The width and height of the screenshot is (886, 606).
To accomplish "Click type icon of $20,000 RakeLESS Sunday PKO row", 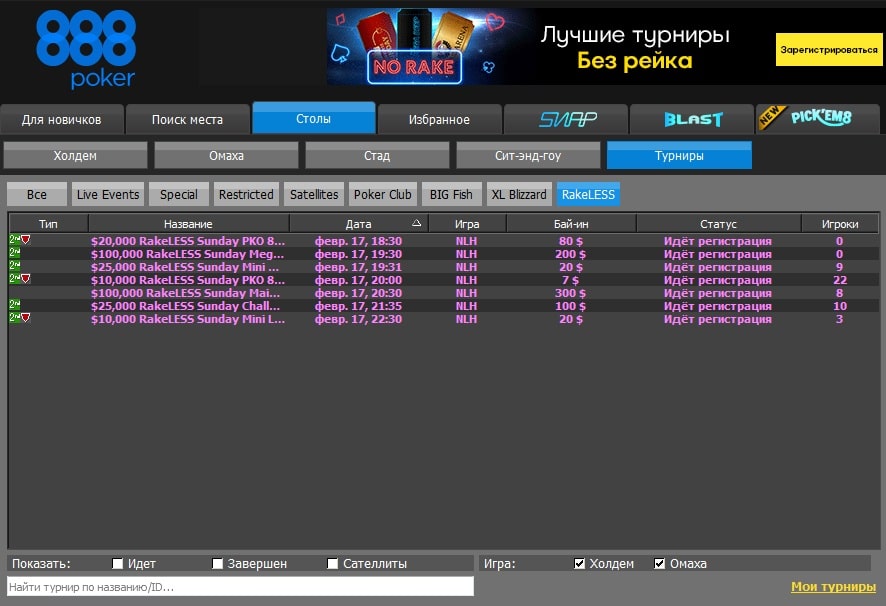I will [15, 240].
